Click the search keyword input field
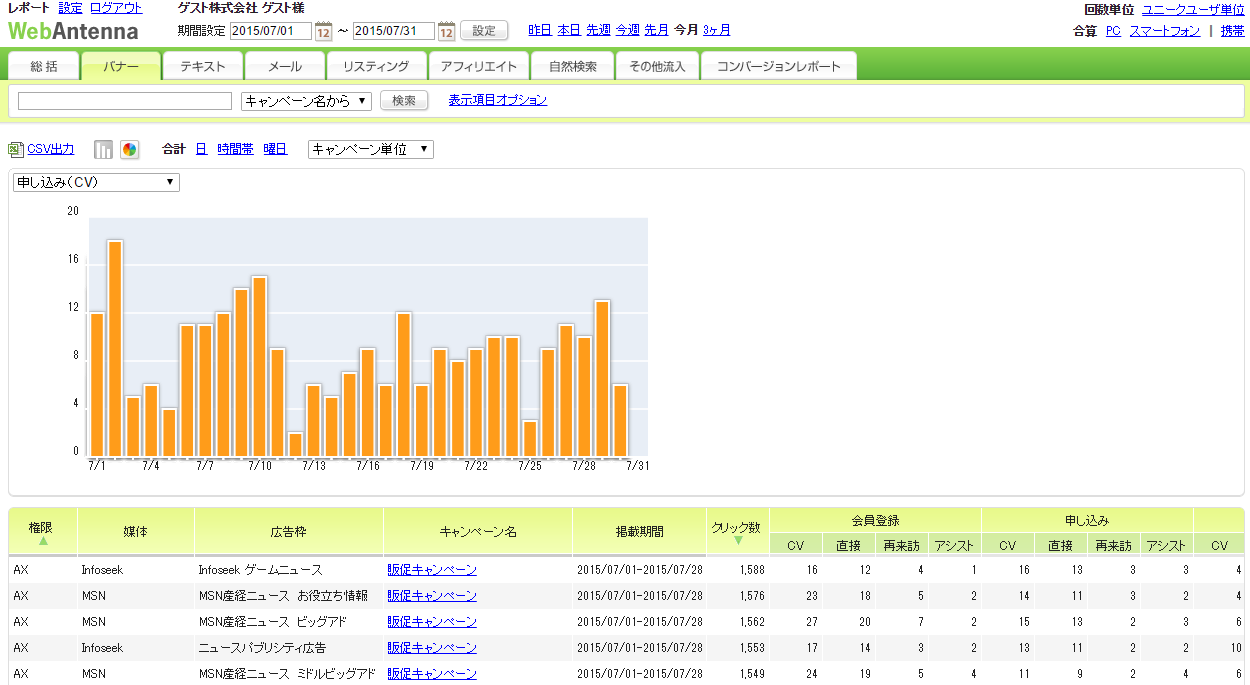The image size is (1250, 685). coord(125,101)
